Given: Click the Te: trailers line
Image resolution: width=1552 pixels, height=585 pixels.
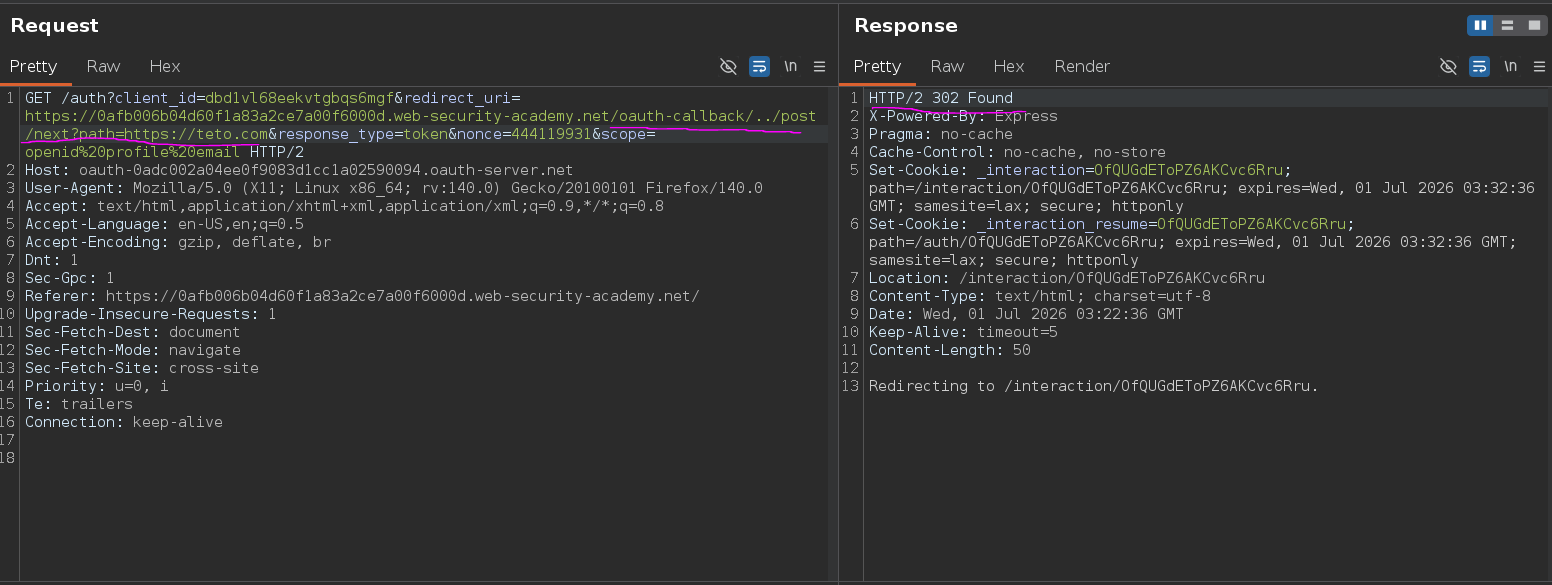Looking at the screenshot, I should coord(78,404).
